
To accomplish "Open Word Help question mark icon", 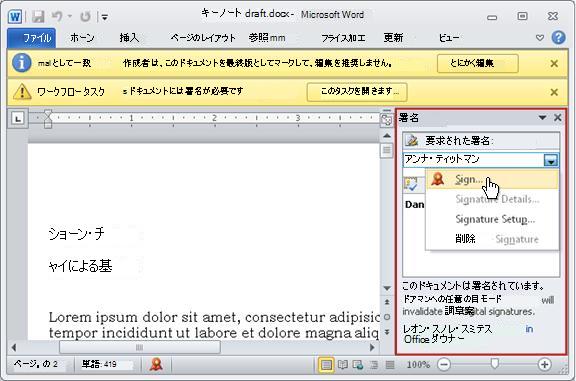I will click(558, 37).
